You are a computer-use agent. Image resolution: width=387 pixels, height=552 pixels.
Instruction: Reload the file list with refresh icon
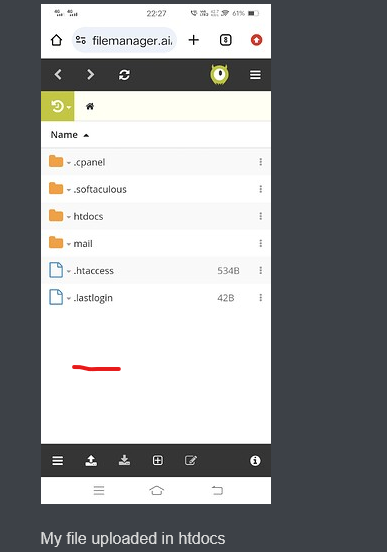coord(124,75)
